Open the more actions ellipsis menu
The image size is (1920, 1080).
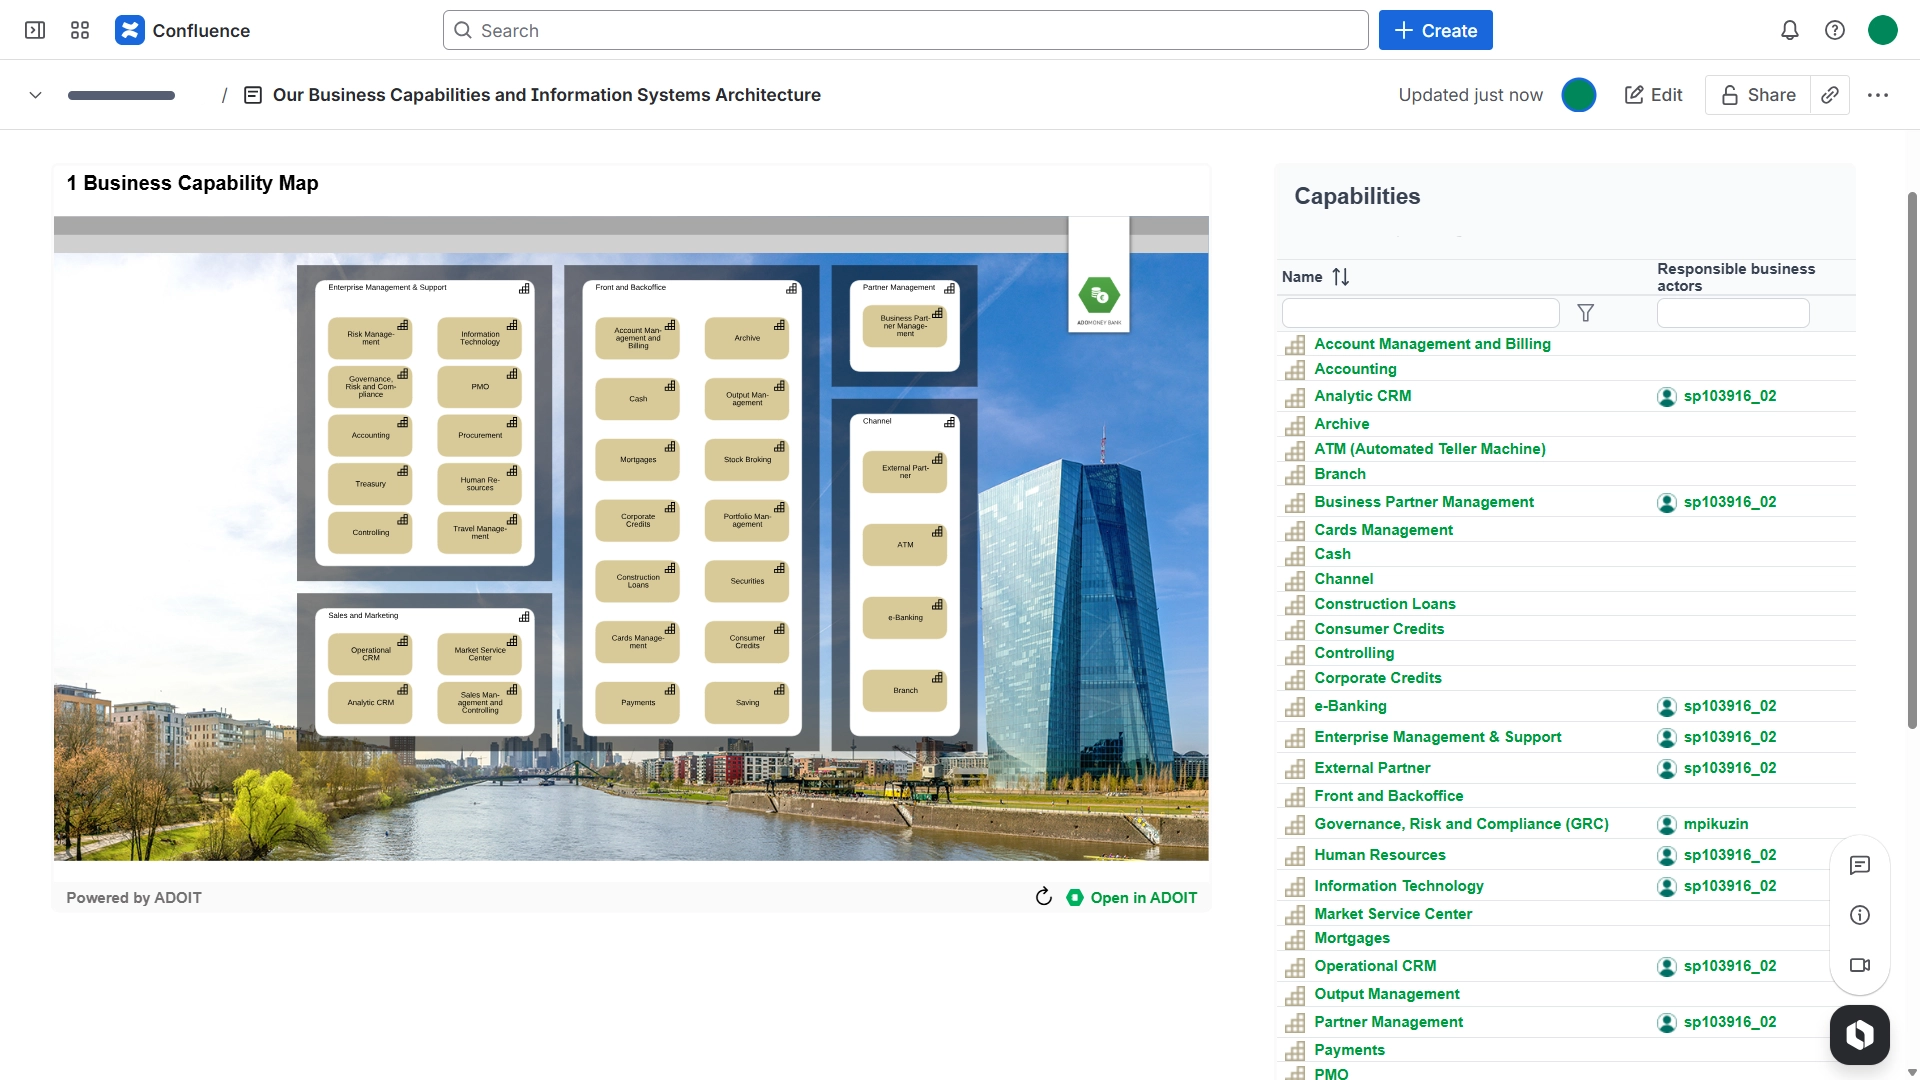coord(1878,95)
